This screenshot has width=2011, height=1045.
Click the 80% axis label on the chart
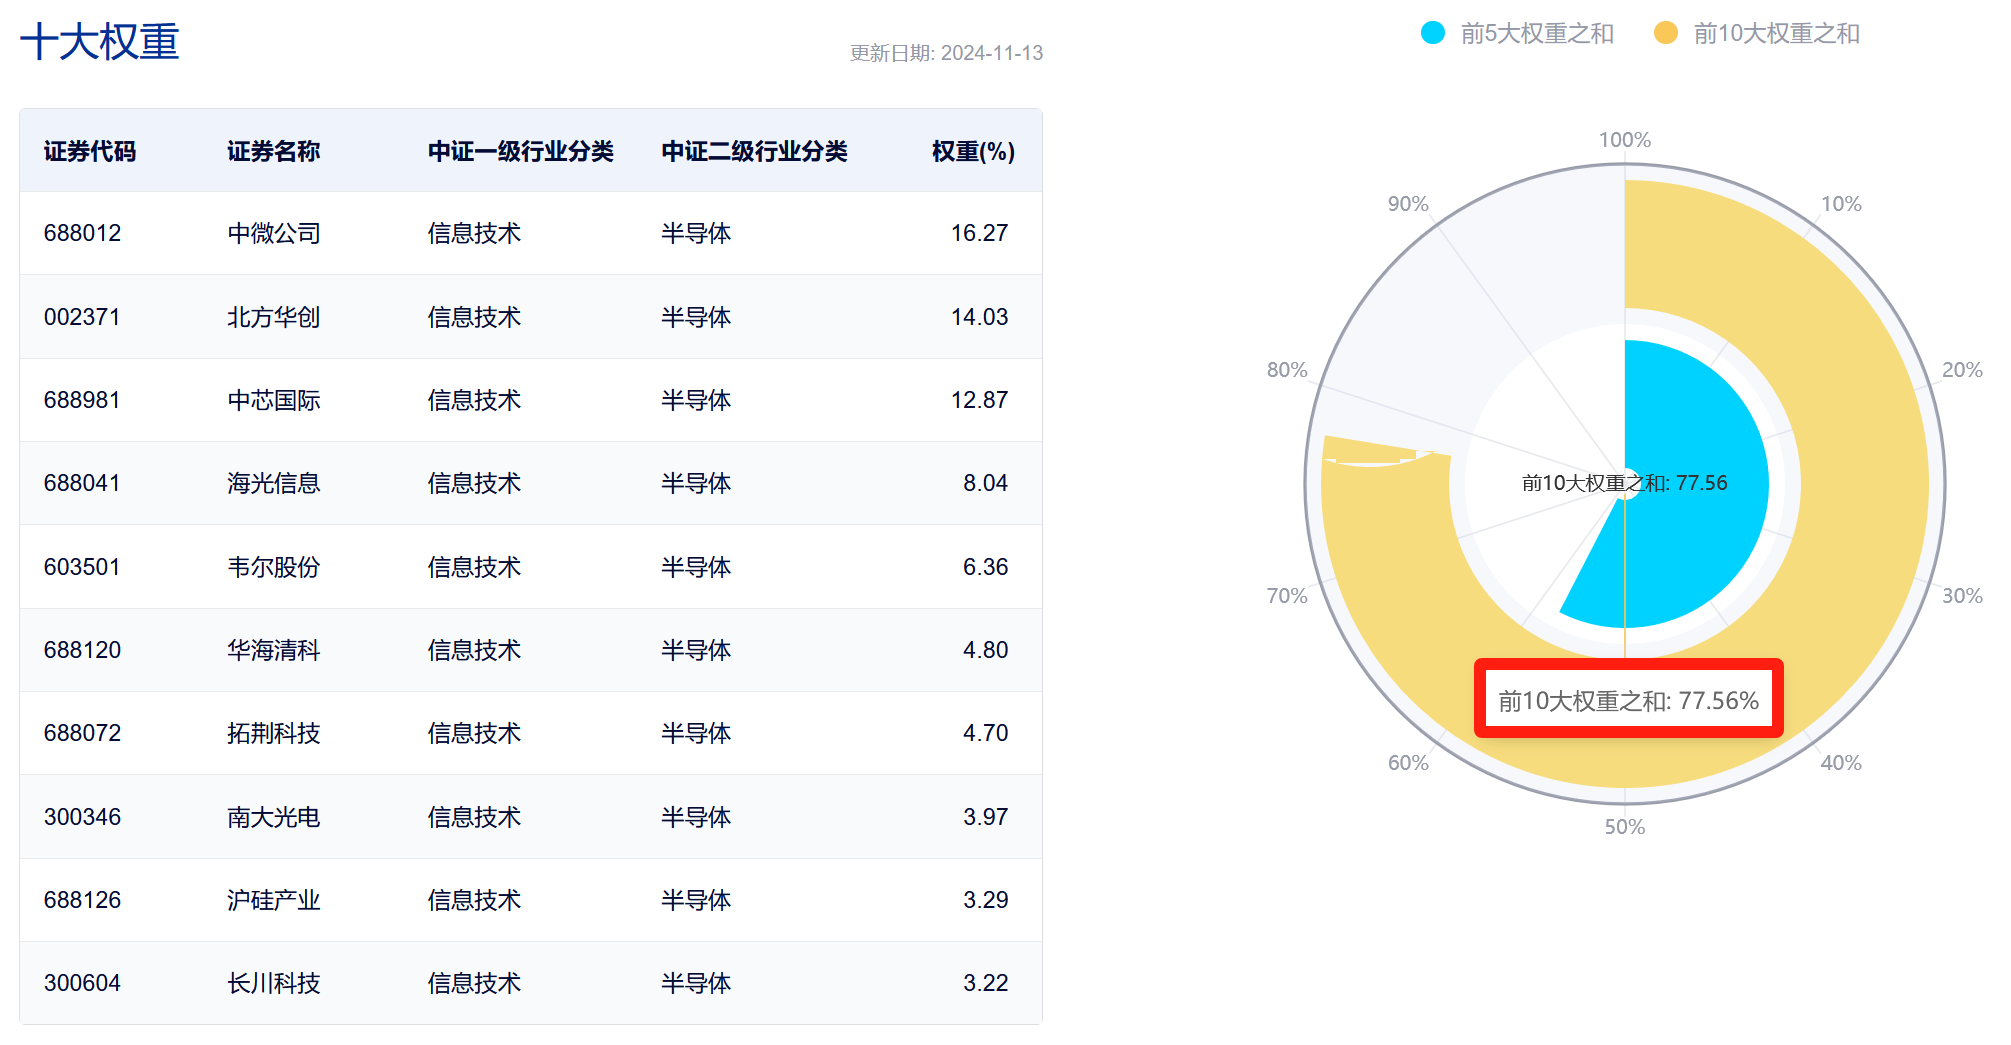click(1287, 370)
